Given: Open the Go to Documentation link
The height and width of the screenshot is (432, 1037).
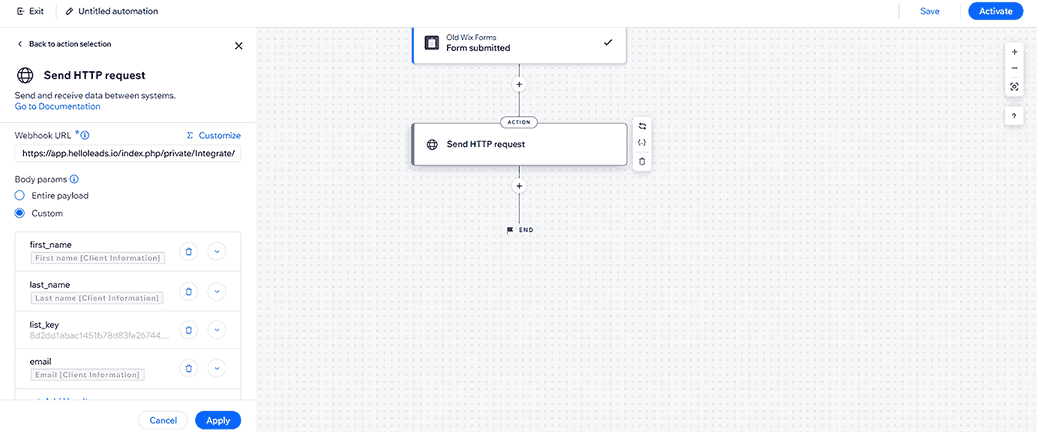Looking at the screenshot, I should click(x=57, y=106).
